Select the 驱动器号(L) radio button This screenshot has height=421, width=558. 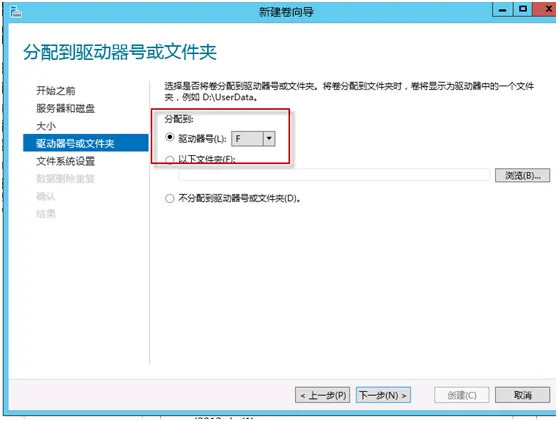click(x=170, y=137)
